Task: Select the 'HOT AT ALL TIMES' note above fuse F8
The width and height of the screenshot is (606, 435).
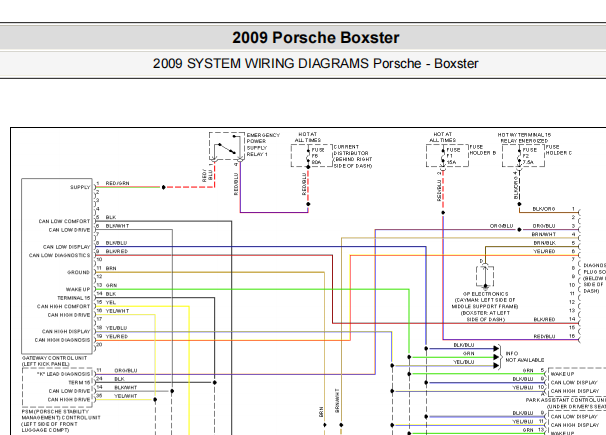Action: coord(308,137)
